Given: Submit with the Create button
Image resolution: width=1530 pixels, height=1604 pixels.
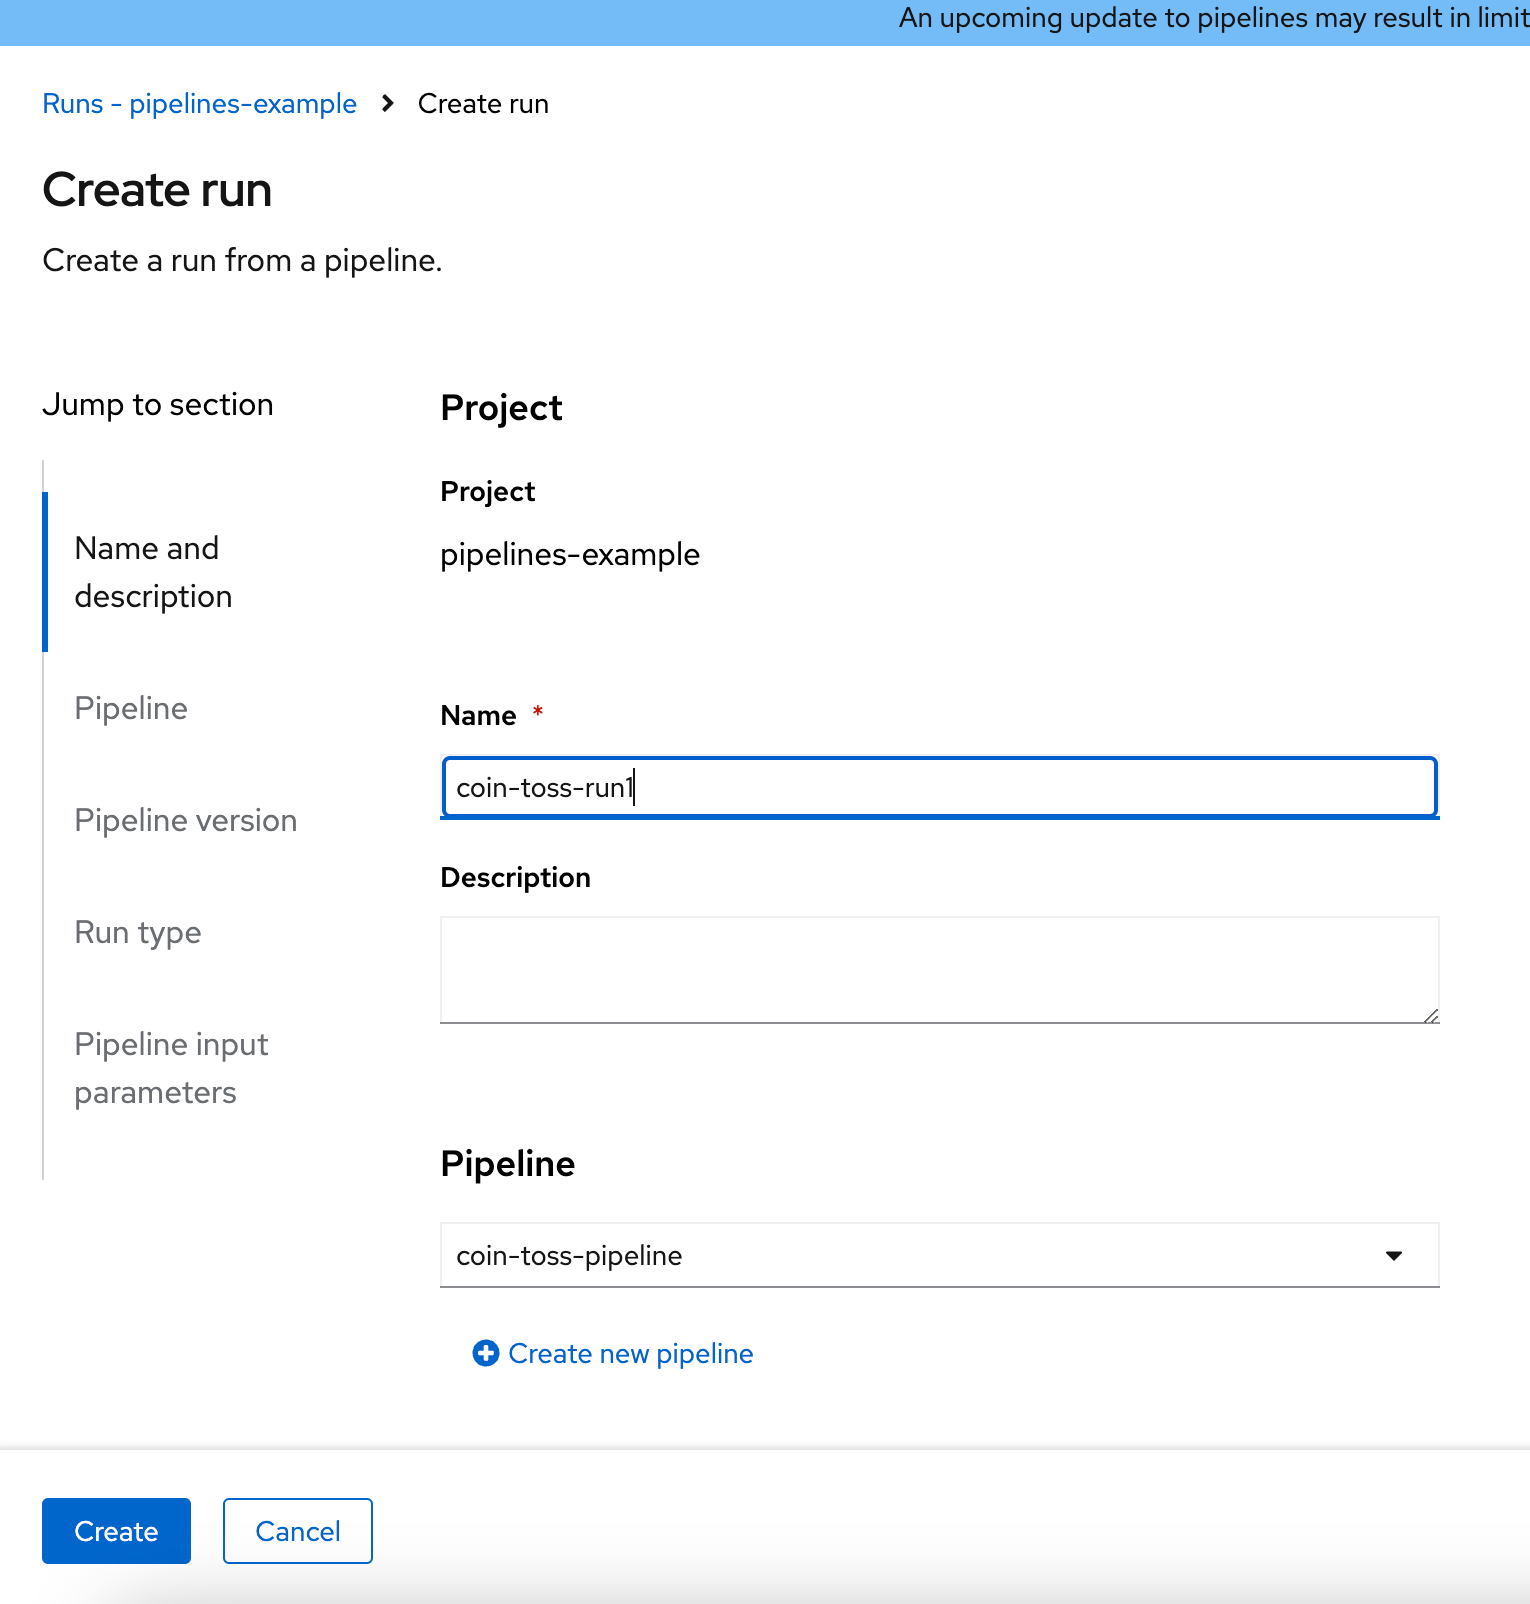Looking at the screenshot, I should [x=116, y=1531].
